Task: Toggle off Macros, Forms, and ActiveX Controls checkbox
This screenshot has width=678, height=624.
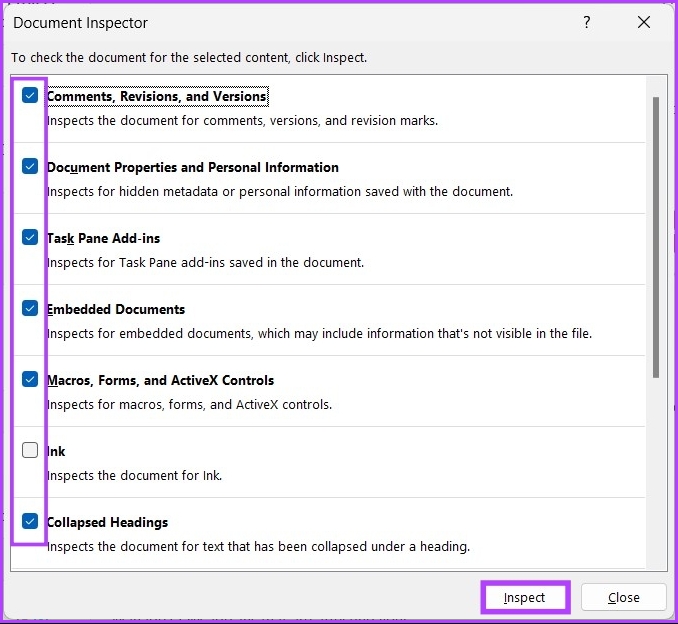Action: coord(30,380)
